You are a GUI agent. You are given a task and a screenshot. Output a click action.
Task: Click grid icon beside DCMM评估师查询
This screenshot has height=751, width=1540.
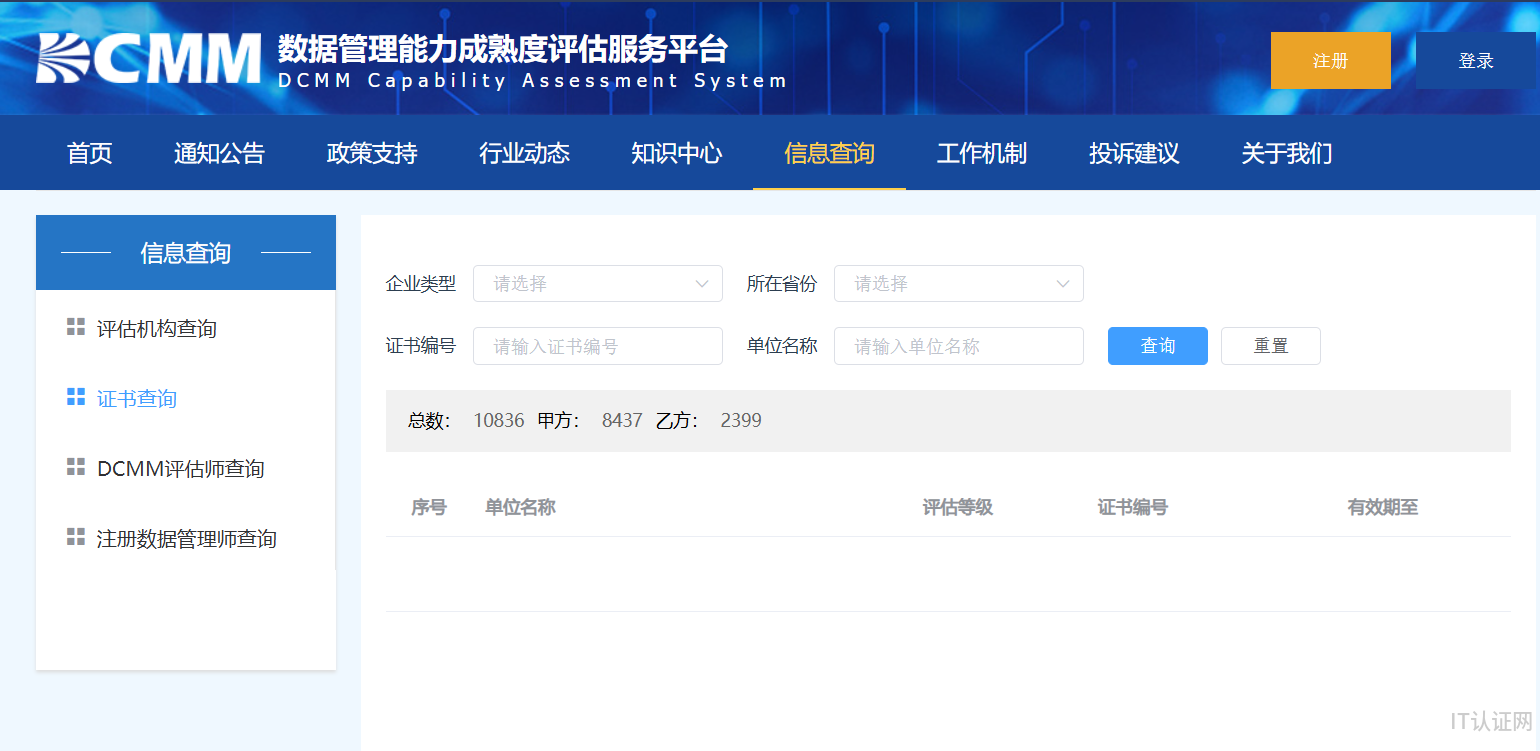76,467
